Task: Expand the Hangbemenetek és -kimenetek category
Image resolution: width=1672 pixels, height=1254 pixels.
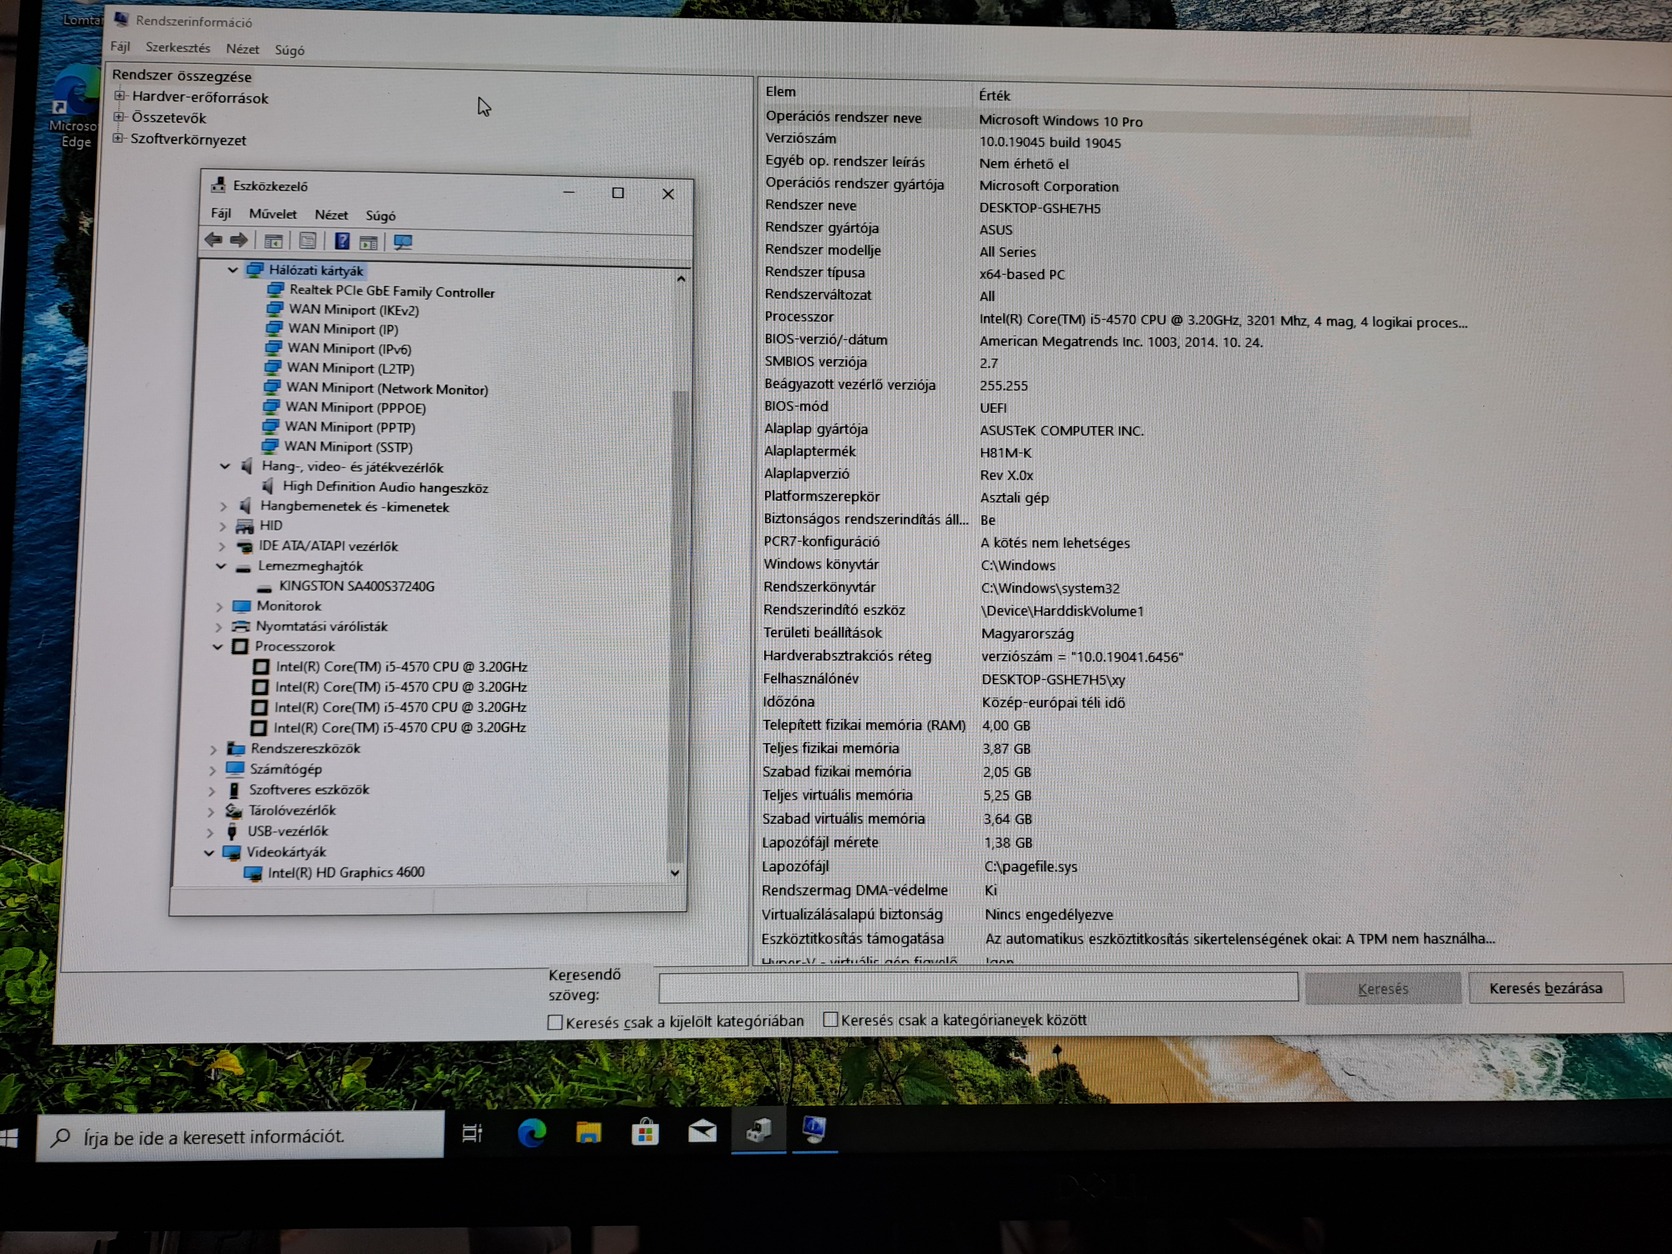Action: click(223, 506)
